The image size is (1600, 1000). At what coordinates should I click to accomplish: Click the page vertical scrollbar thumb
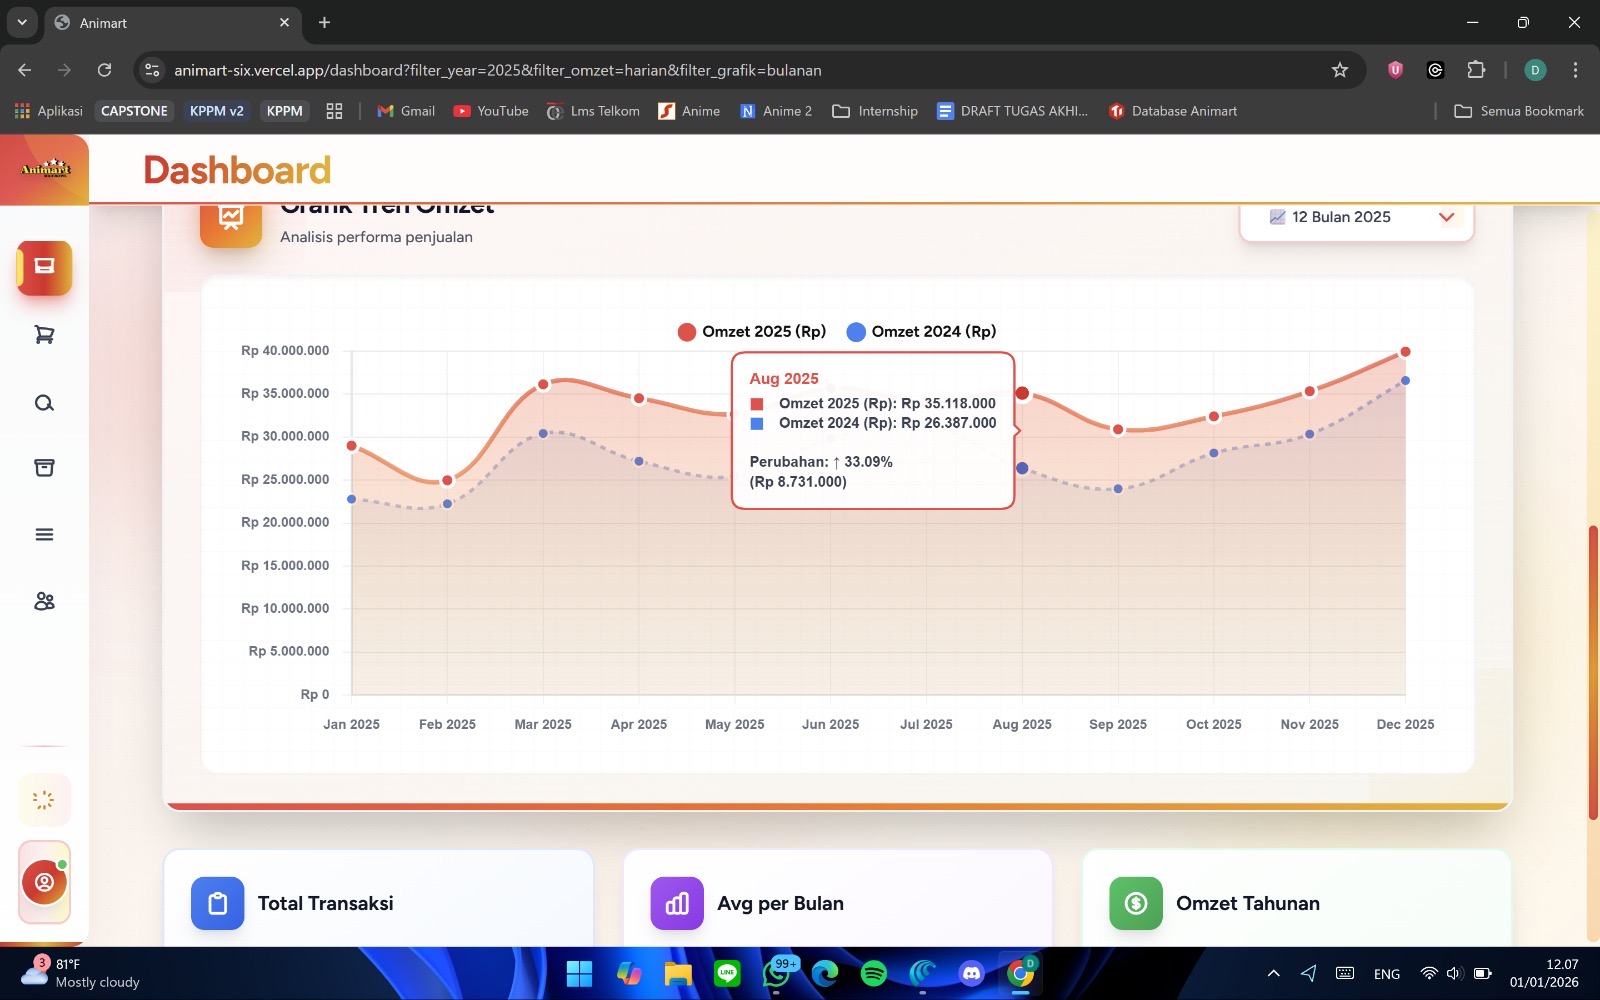[1593, 672]
